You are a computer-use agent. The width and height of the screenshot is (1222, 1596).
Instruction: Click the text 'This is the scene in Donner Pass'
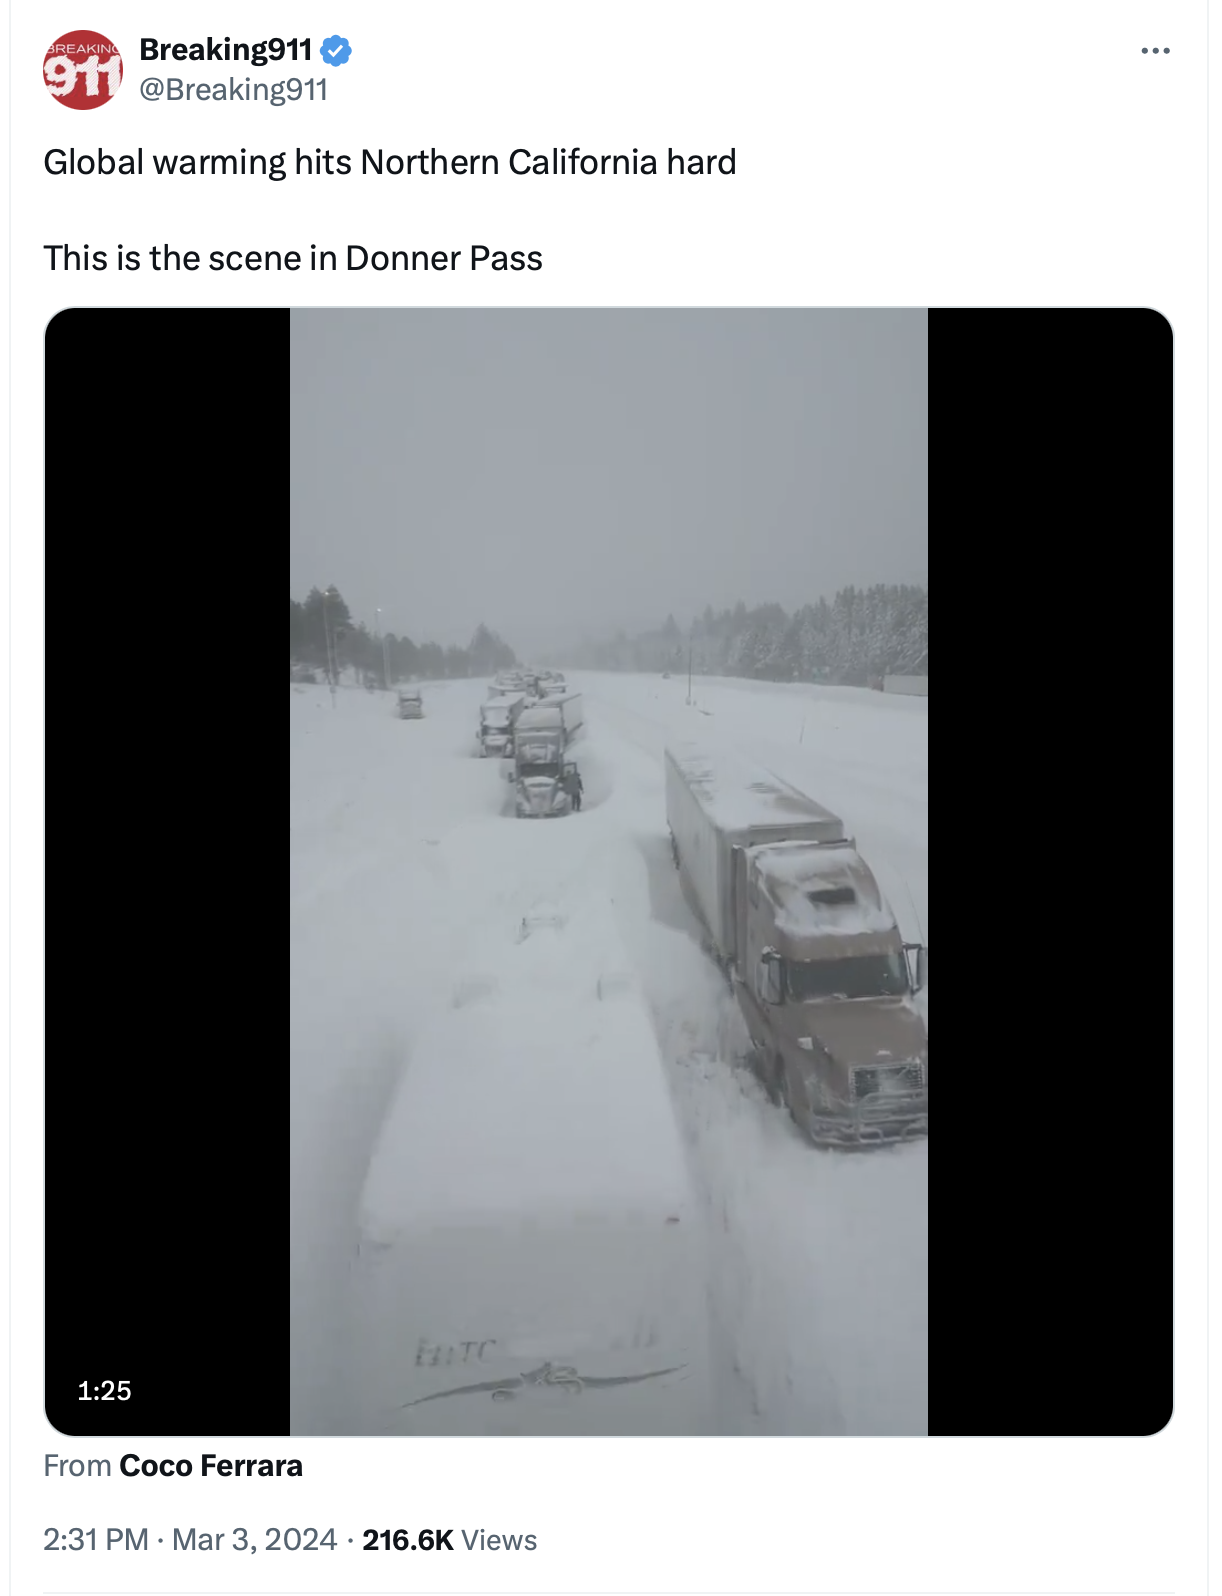pyautogui.click(x=293, y=258)
